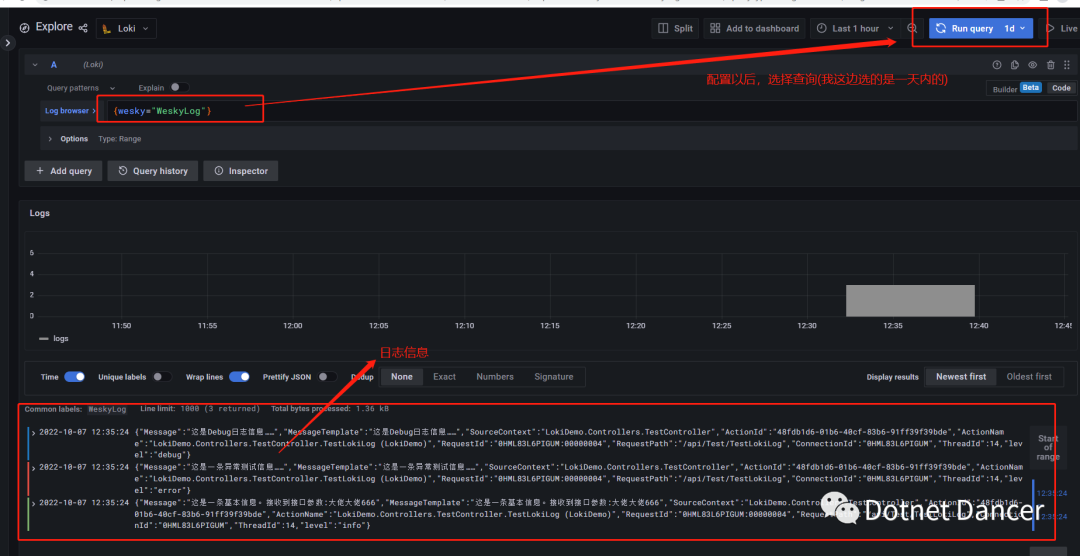Open the Loki data source picker
This screenshot has height=556, width=1080.
coord(126,28)
